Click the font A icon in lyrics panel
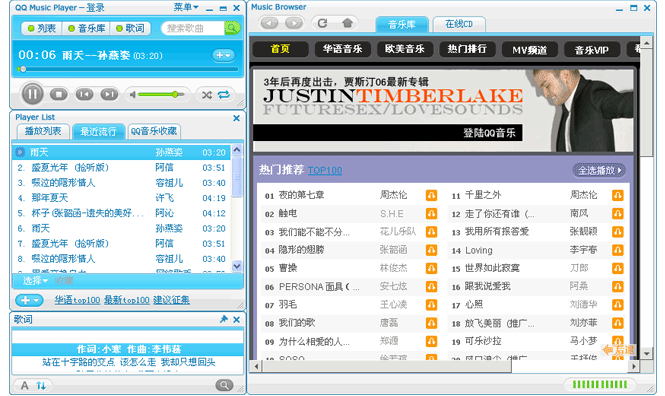665x396 pixels. click(25, 385)
